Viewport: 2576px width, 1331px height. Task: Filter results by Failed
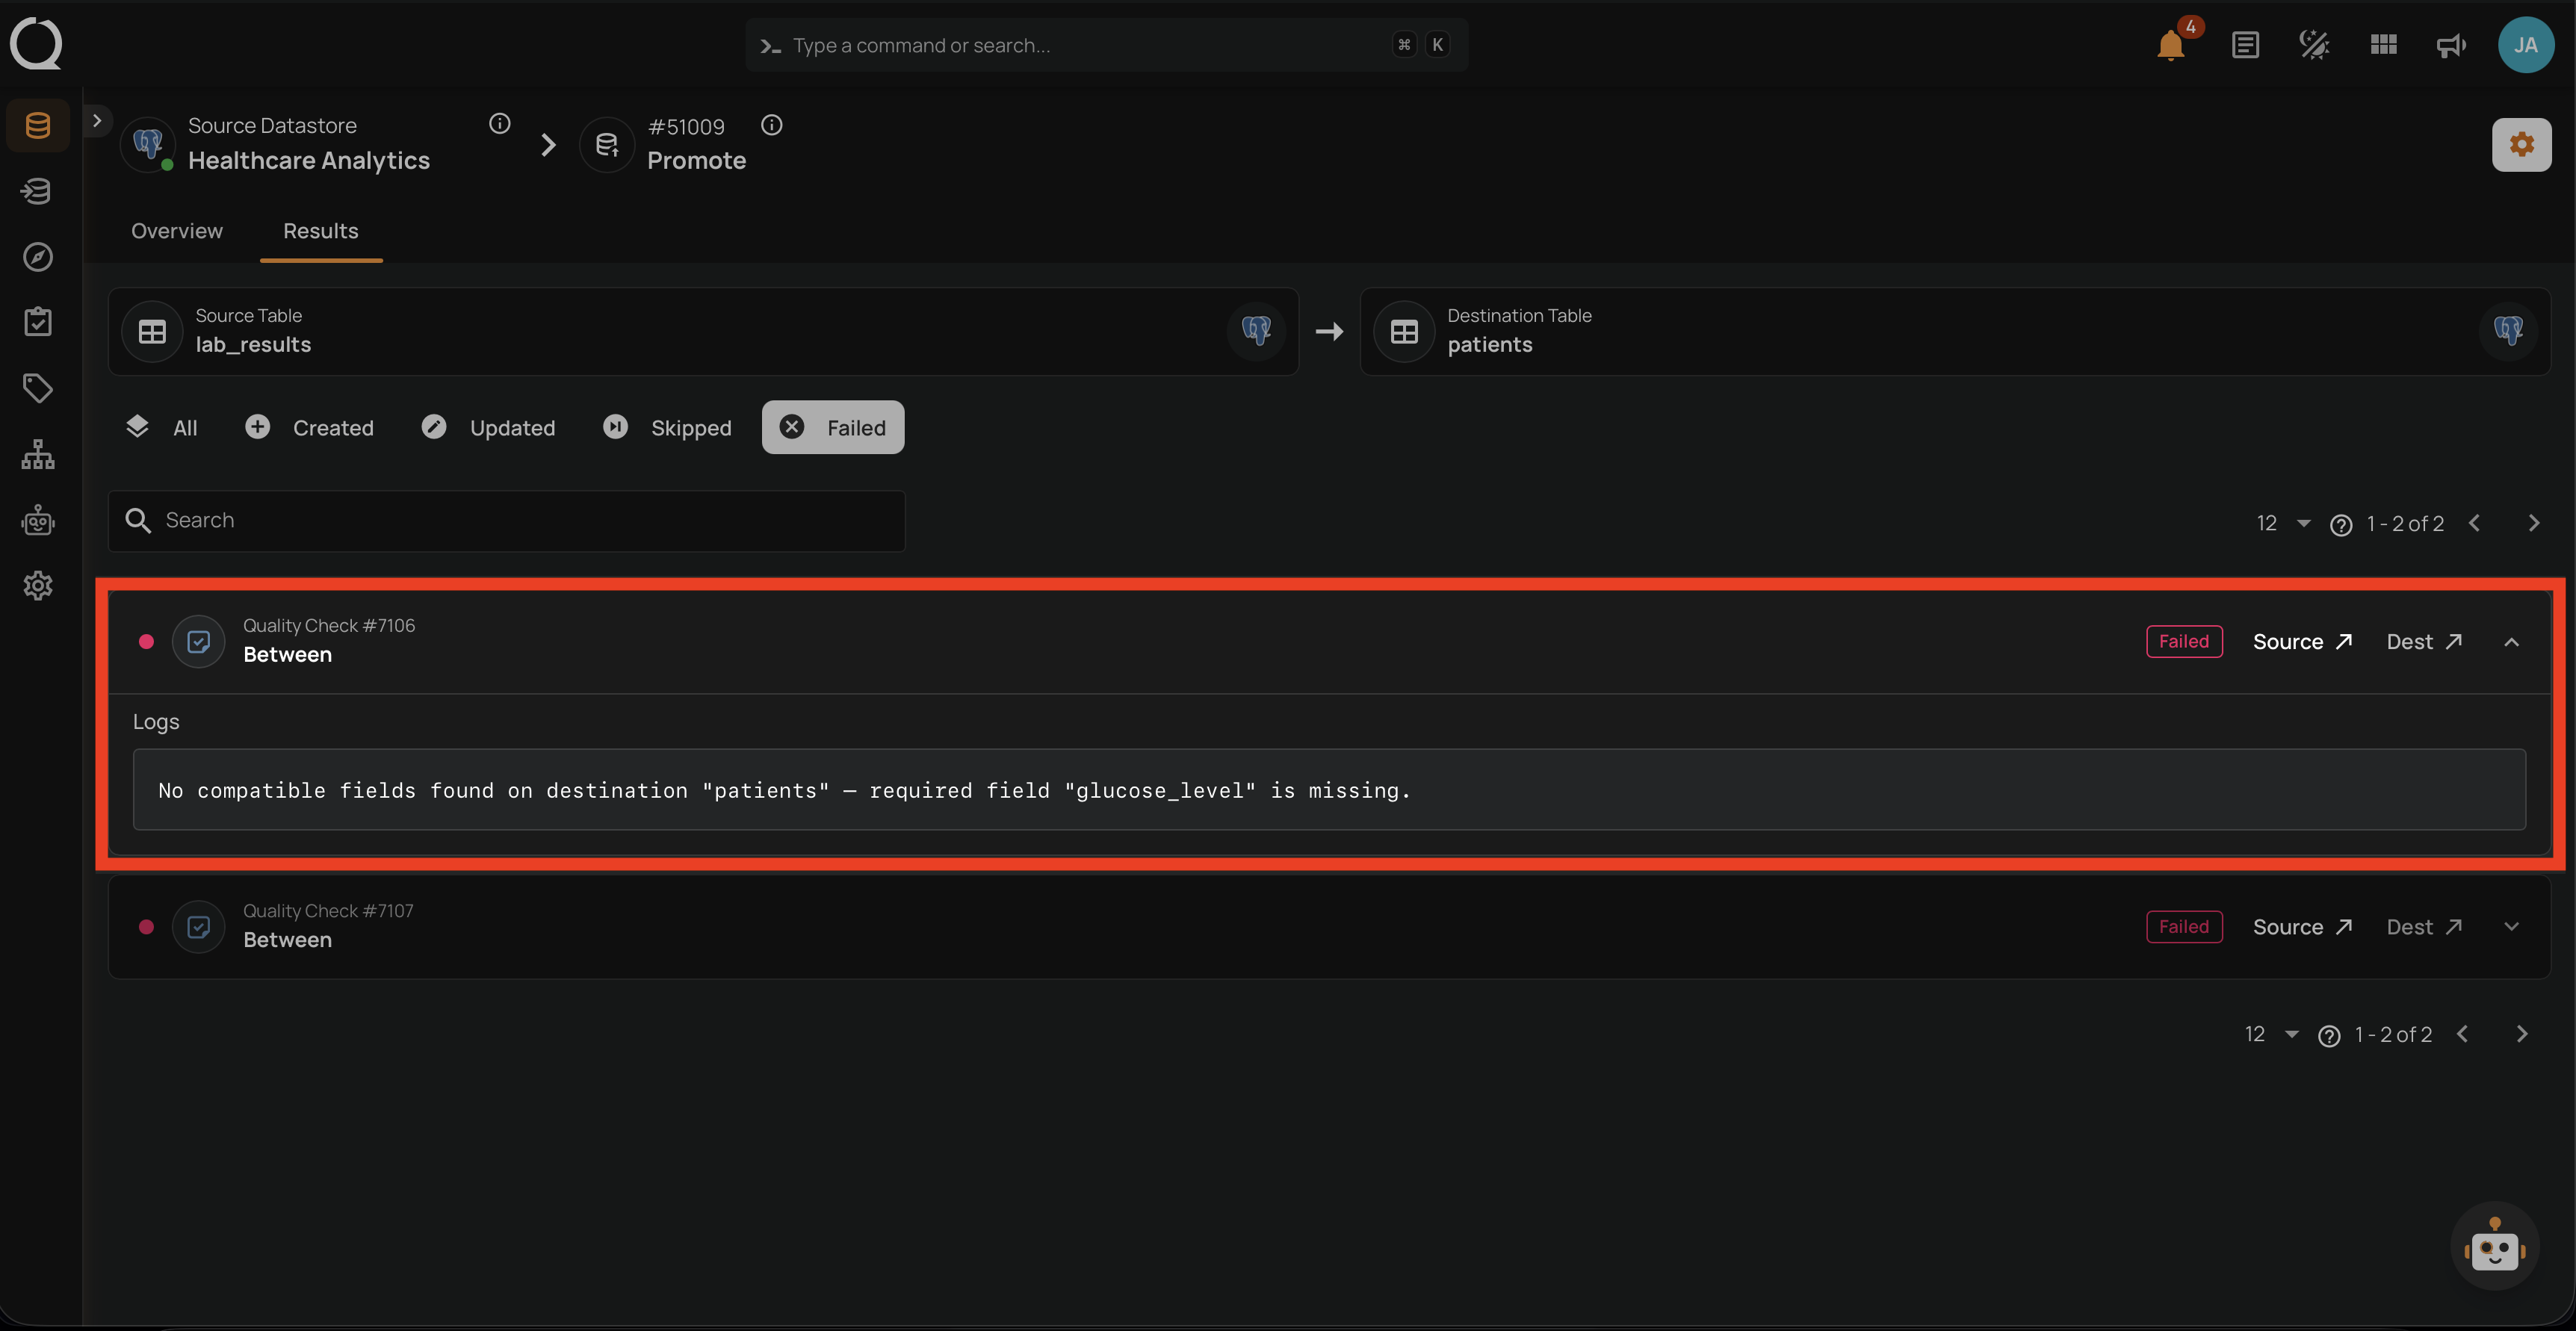pos(833,428)
